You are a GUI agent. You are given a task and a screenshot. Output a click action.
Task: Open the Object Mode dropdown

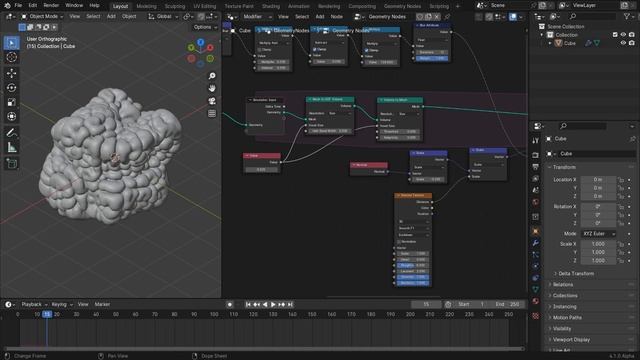coord(42,17)
